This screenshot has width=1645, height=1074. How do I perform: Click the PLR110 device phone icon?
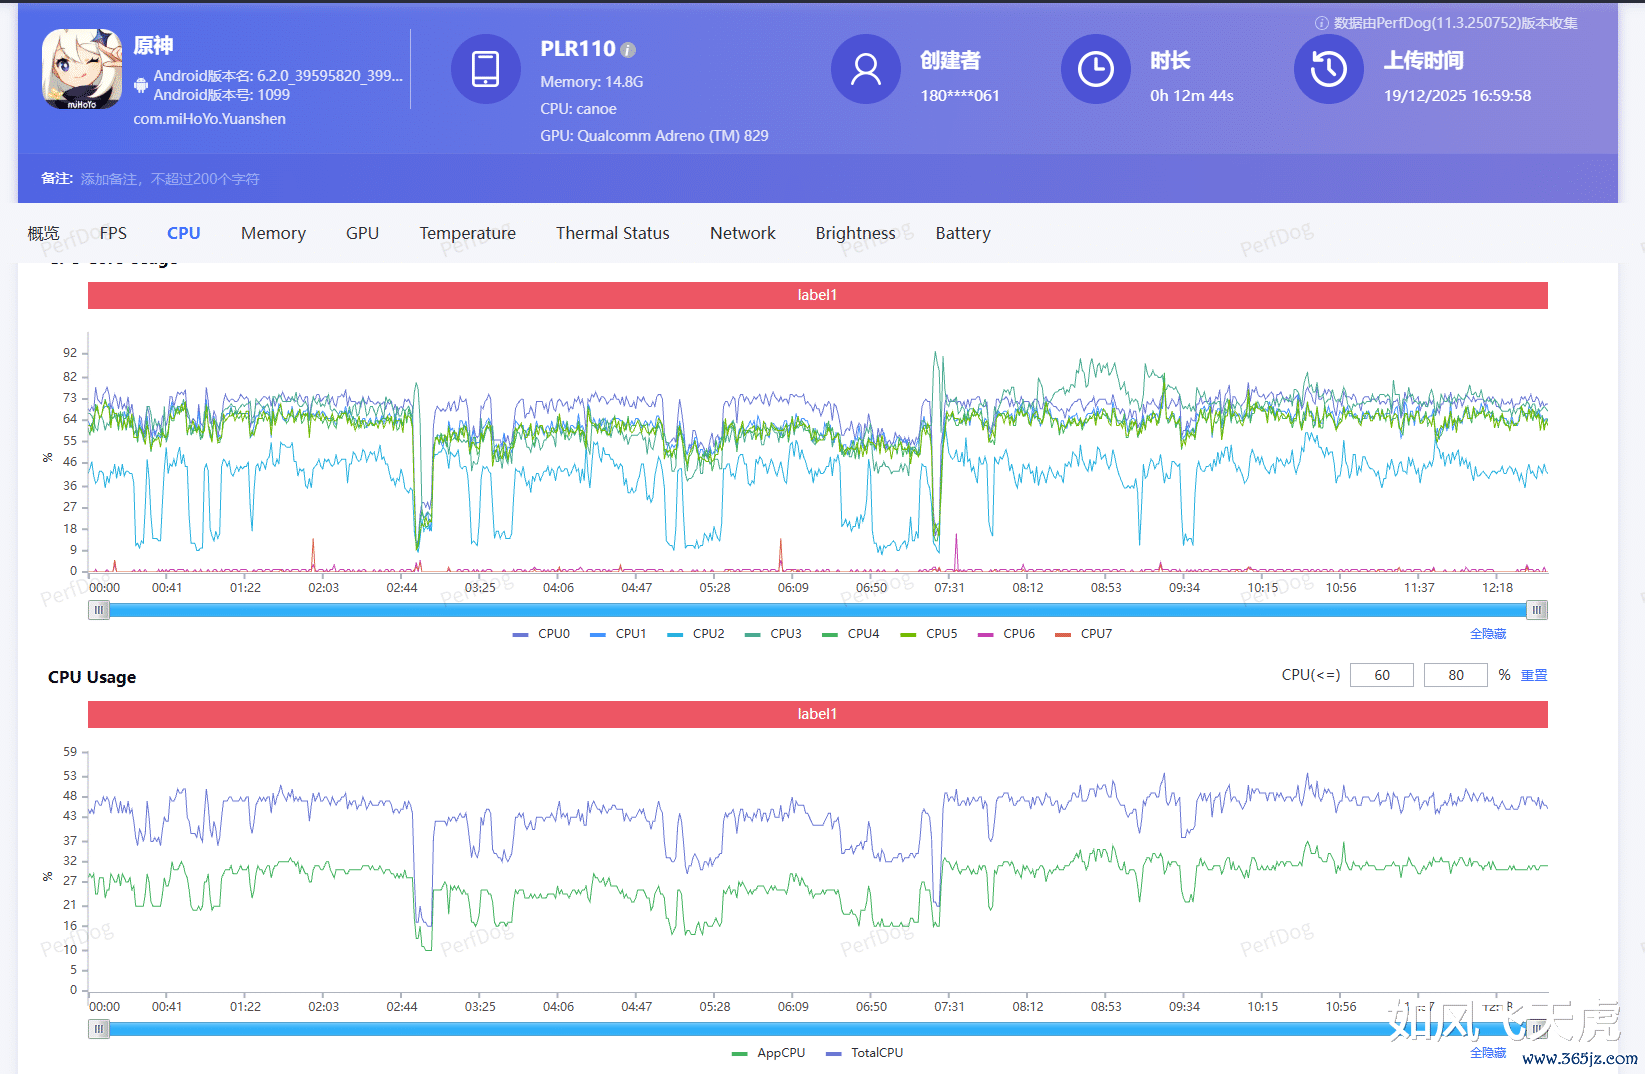pyautogui.click(x=485, y=69)
